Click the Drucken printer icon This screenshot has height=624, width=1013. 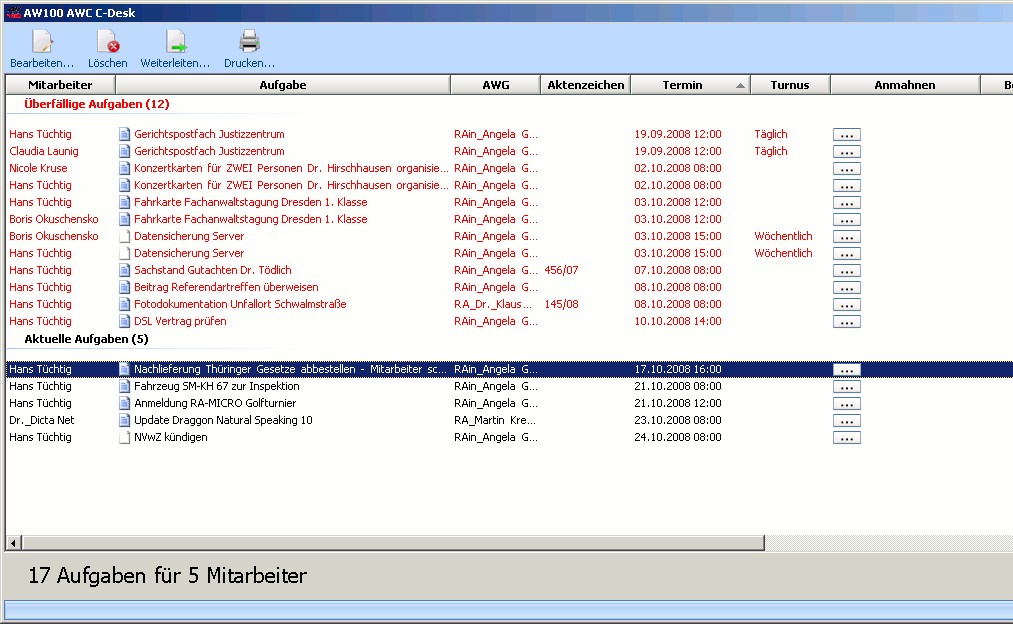(x=249, y=42)
